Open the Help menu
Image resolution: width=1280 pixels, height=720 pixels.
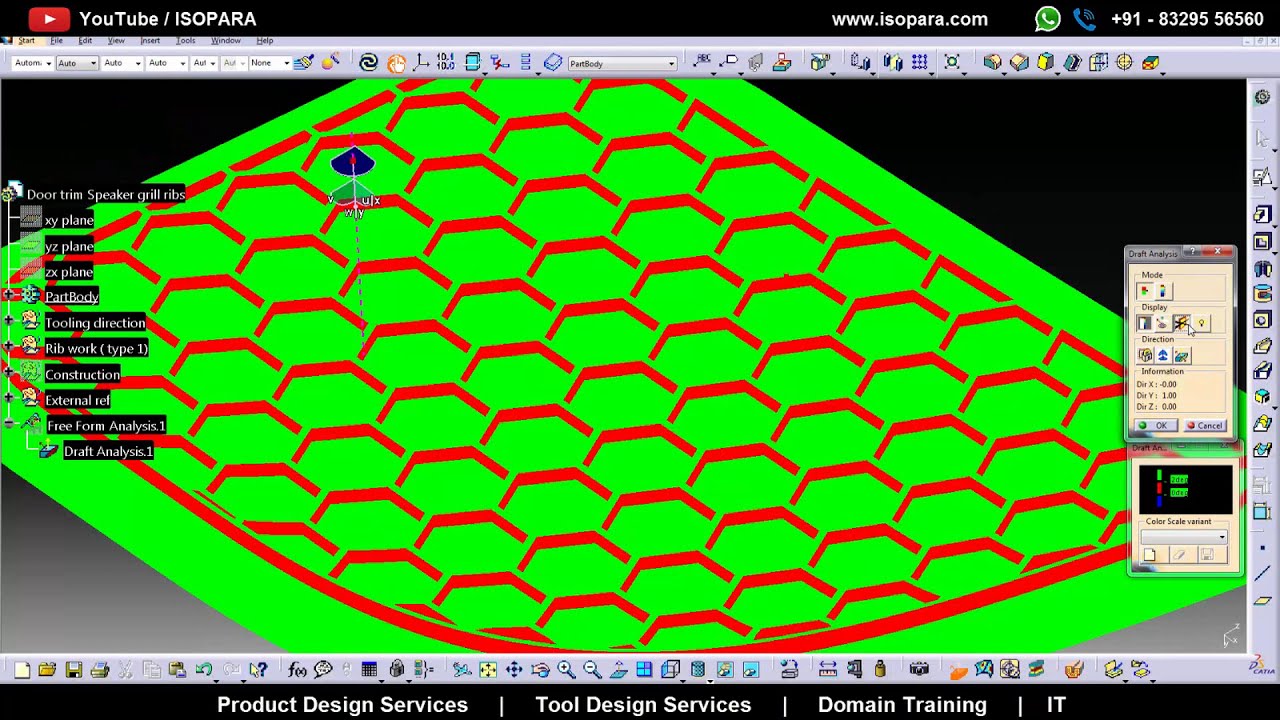(x=265, y=41)
